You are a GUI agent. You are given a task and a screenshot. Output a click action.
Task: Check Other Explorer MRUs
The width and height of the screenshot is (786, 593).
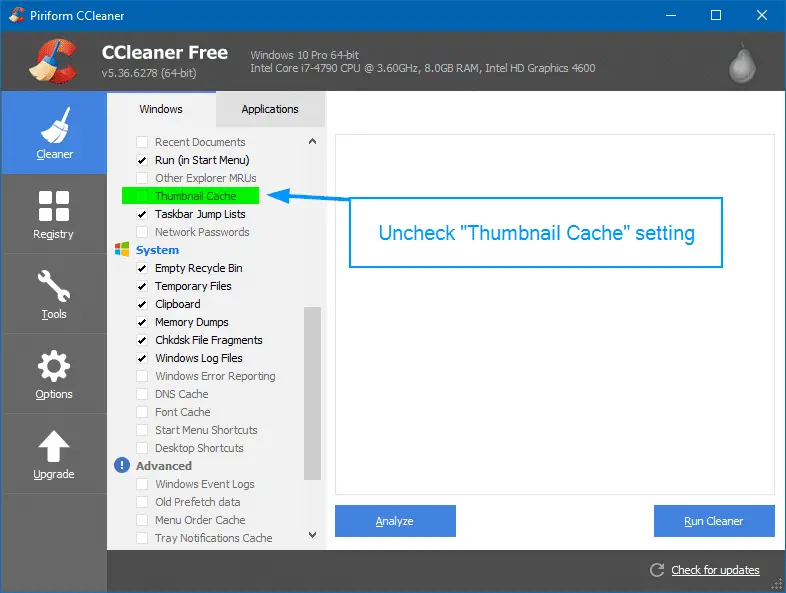(142, 178)
